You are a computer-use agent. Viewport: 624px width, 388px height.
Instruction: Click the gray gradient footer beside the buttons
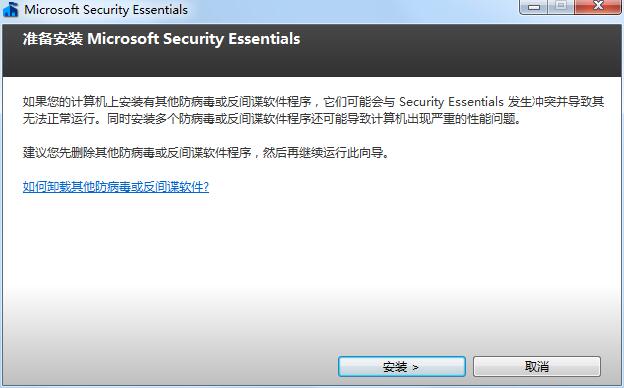coord(167,366)
